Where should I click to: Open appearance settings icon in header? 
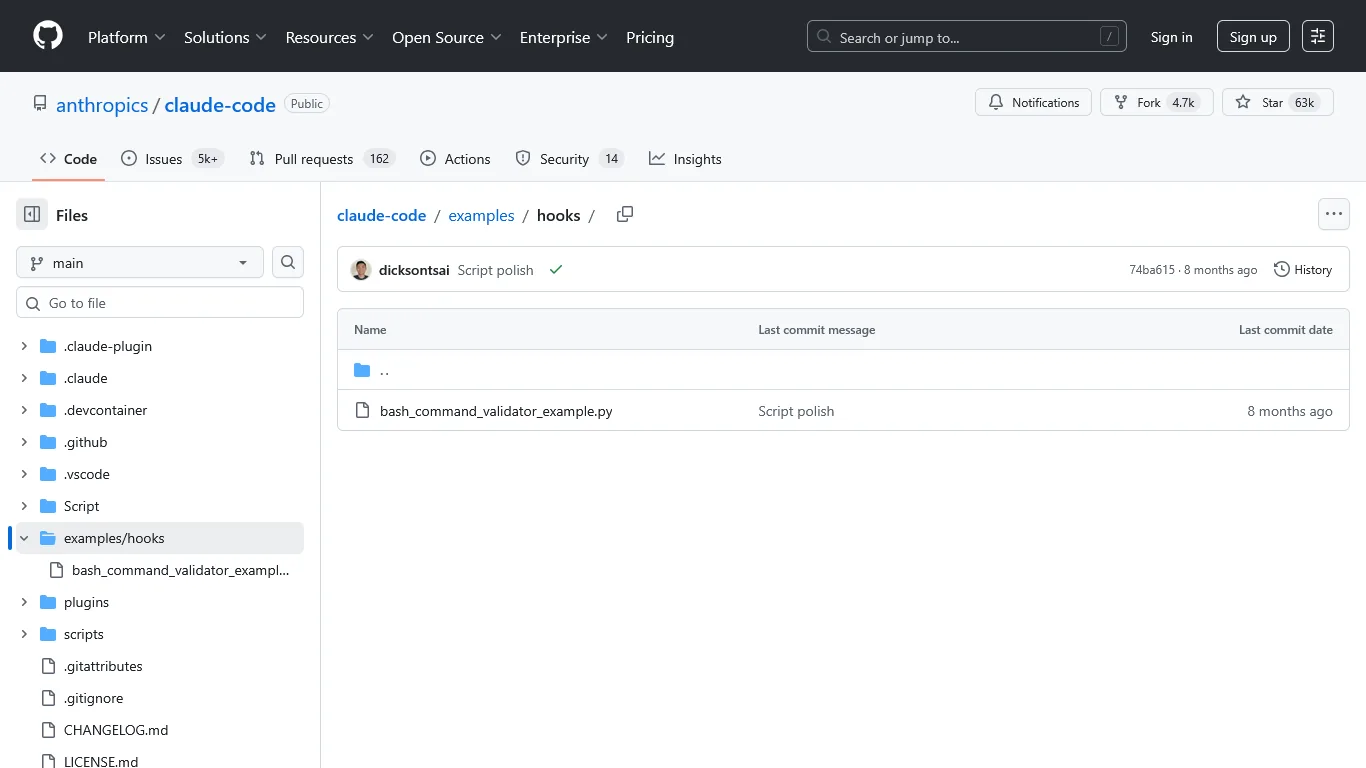(1318, 37)
